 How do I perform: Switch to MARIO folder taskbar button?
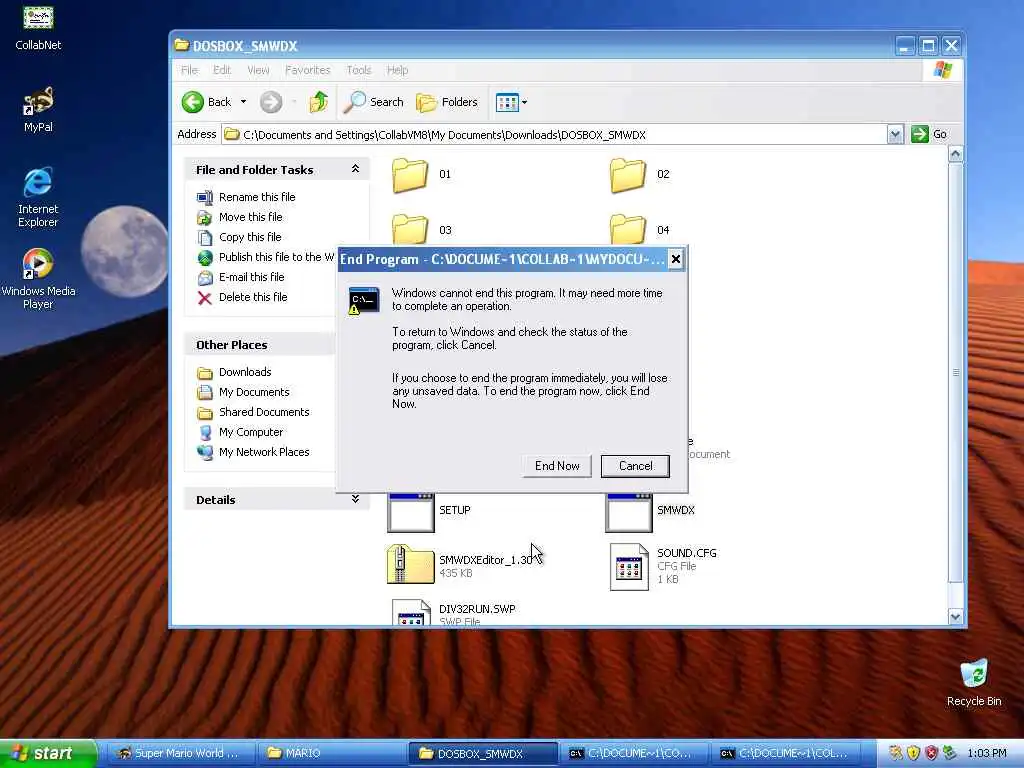click(330, 753)
